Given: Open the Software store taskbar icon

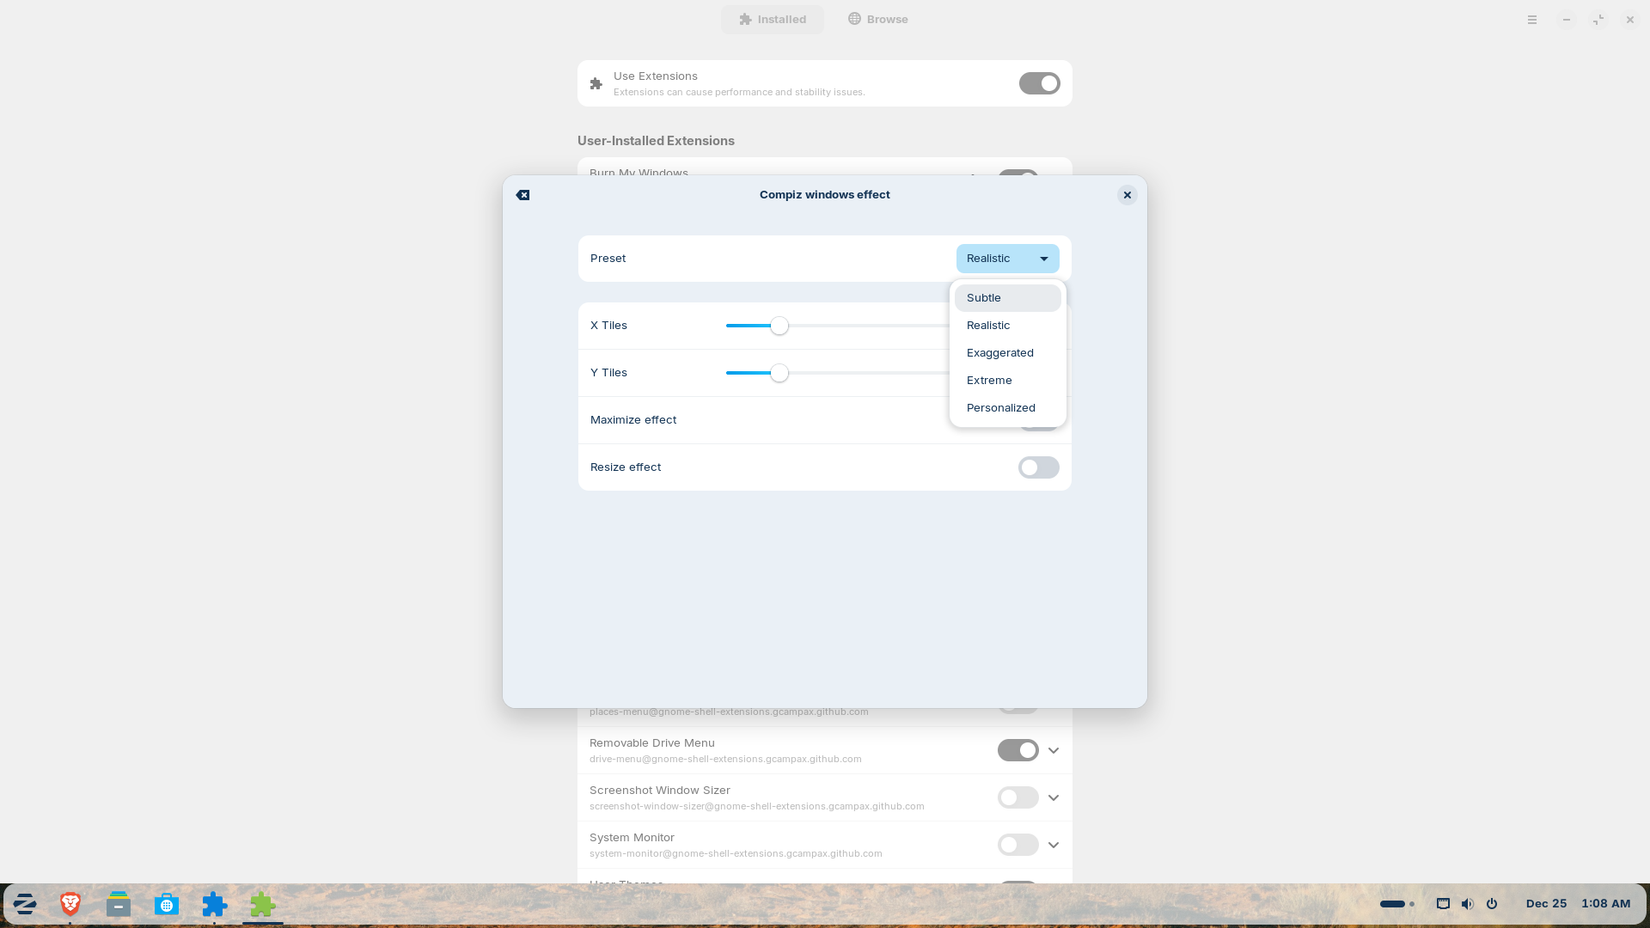Looking at the screenshot, I should point(166,904).
